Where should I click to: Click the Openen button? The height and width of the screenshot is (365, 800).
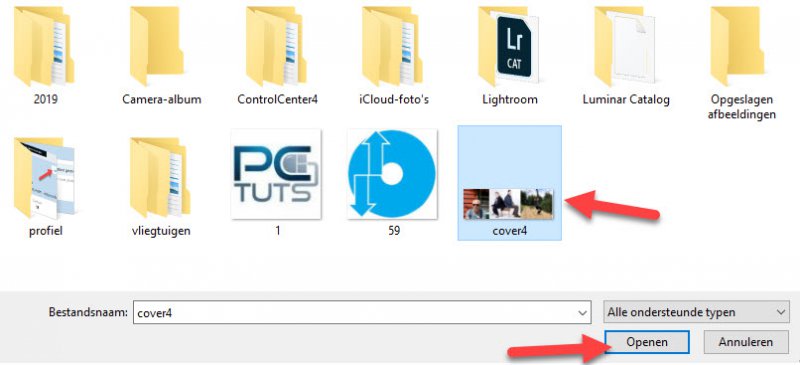click(647, 342)
